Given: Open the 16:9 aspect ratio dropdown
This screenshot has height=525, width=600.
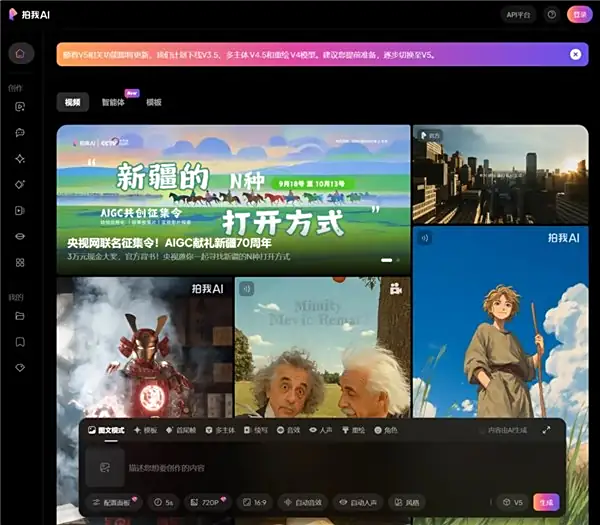Looking at the screenshot, I should pyautogui.click(x=255, y=502).
